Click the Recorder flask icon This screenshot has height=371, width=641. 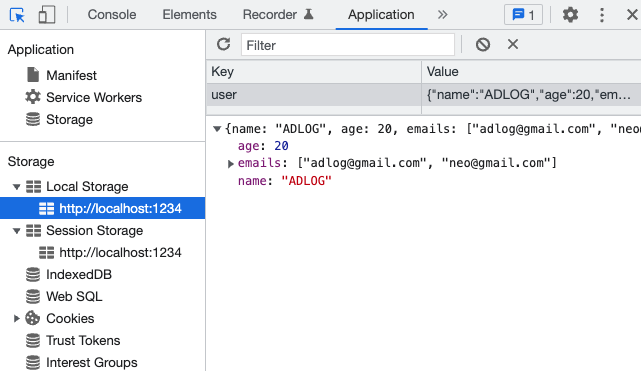pyautogui.click(x=309, y=14)
